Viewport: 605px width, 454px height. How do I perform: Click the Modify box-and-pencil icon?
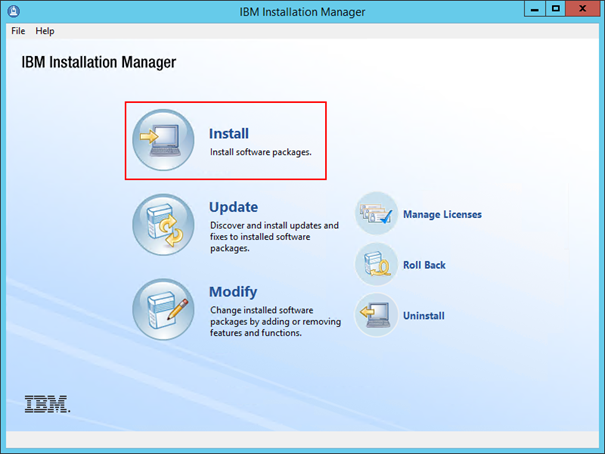pyautogui.click(x=163, y=309)
